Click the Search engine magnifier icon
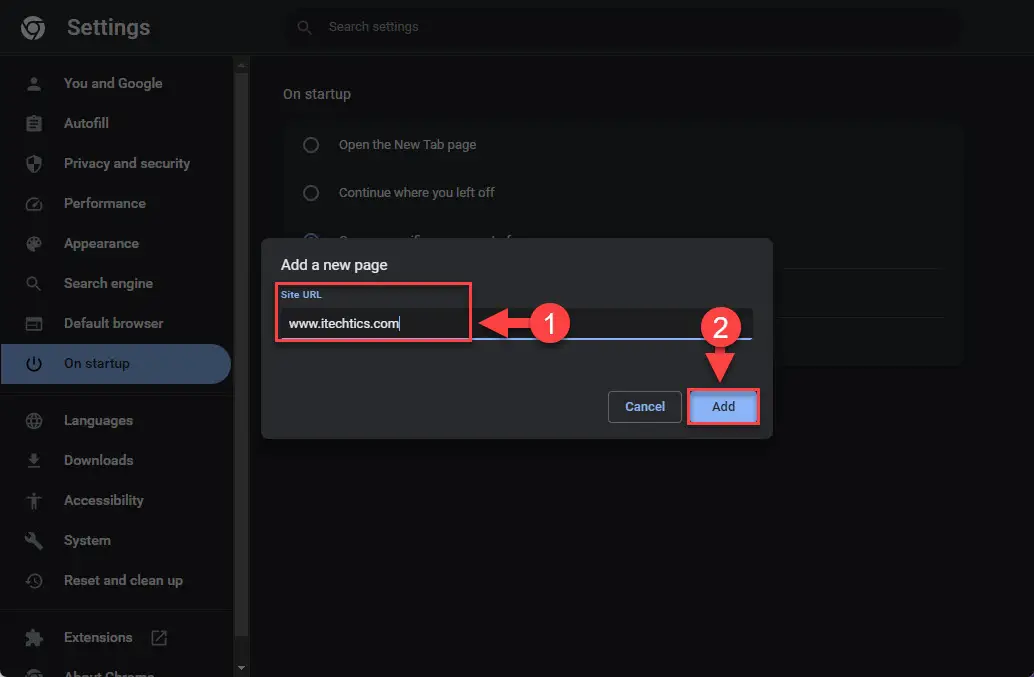Screen dimensions: 1034x677 (x=34, y=283)
